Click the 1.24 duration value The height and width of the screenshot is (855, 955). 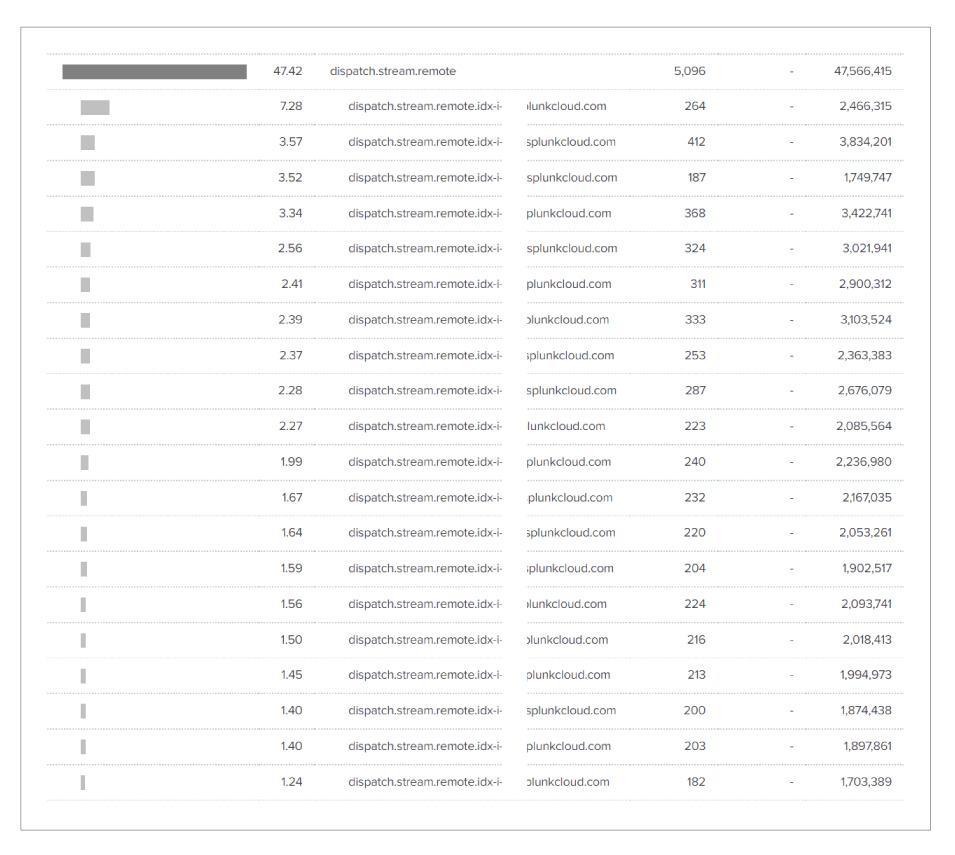point(292,782)
